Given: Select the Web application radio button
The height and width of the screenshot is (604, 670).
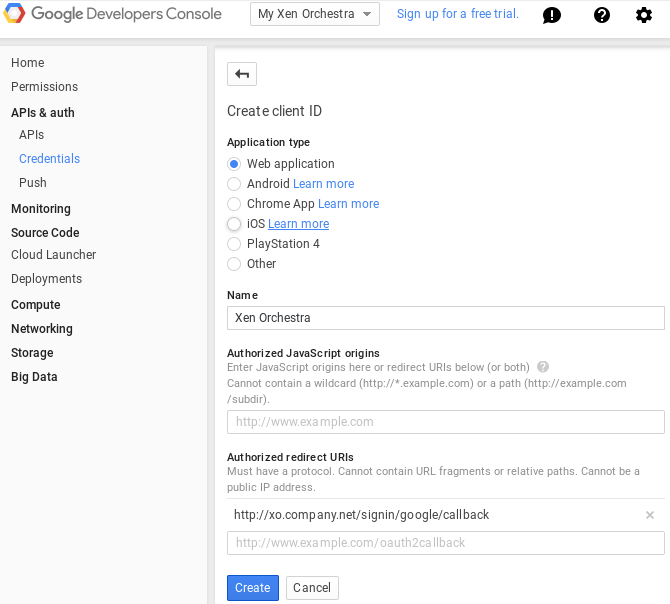Looking at the screenshot, I should click(x=234, y=164).
